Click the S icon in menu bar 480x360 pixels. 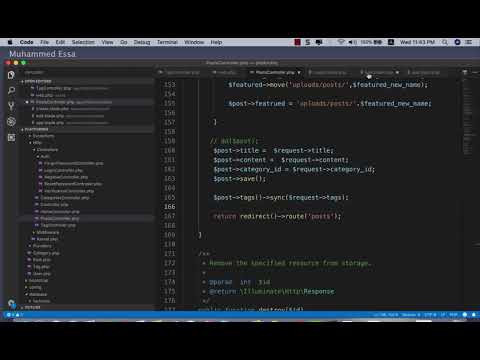(x=308, y=42)
